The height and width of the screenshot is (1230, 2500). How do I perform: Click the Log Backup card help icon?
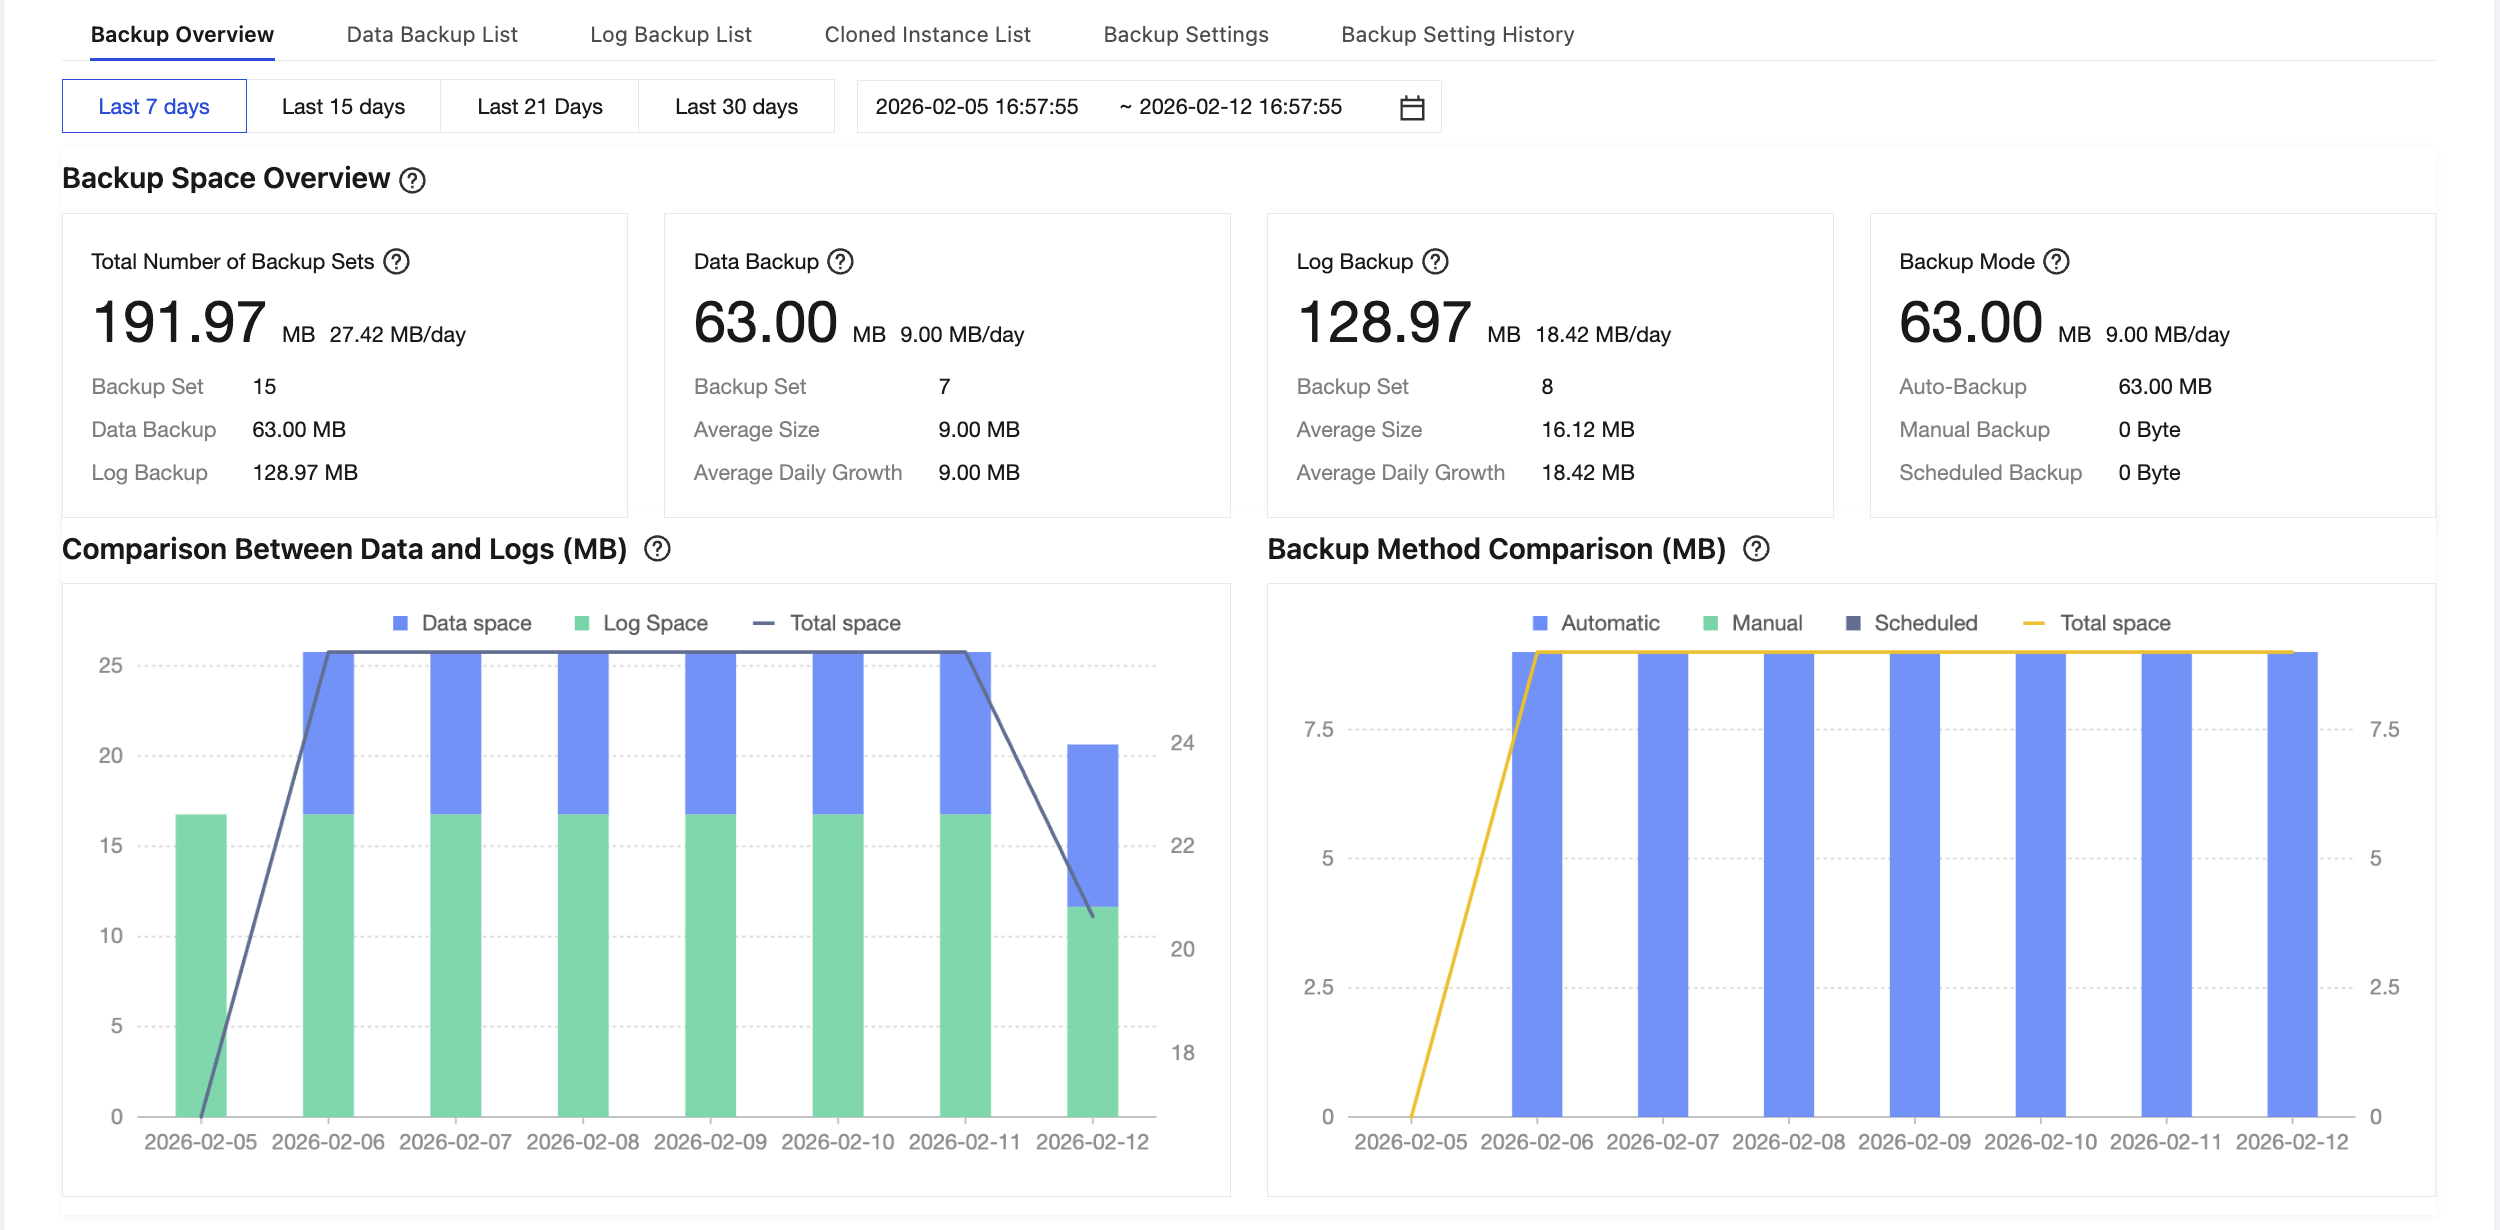(1435, 262)
